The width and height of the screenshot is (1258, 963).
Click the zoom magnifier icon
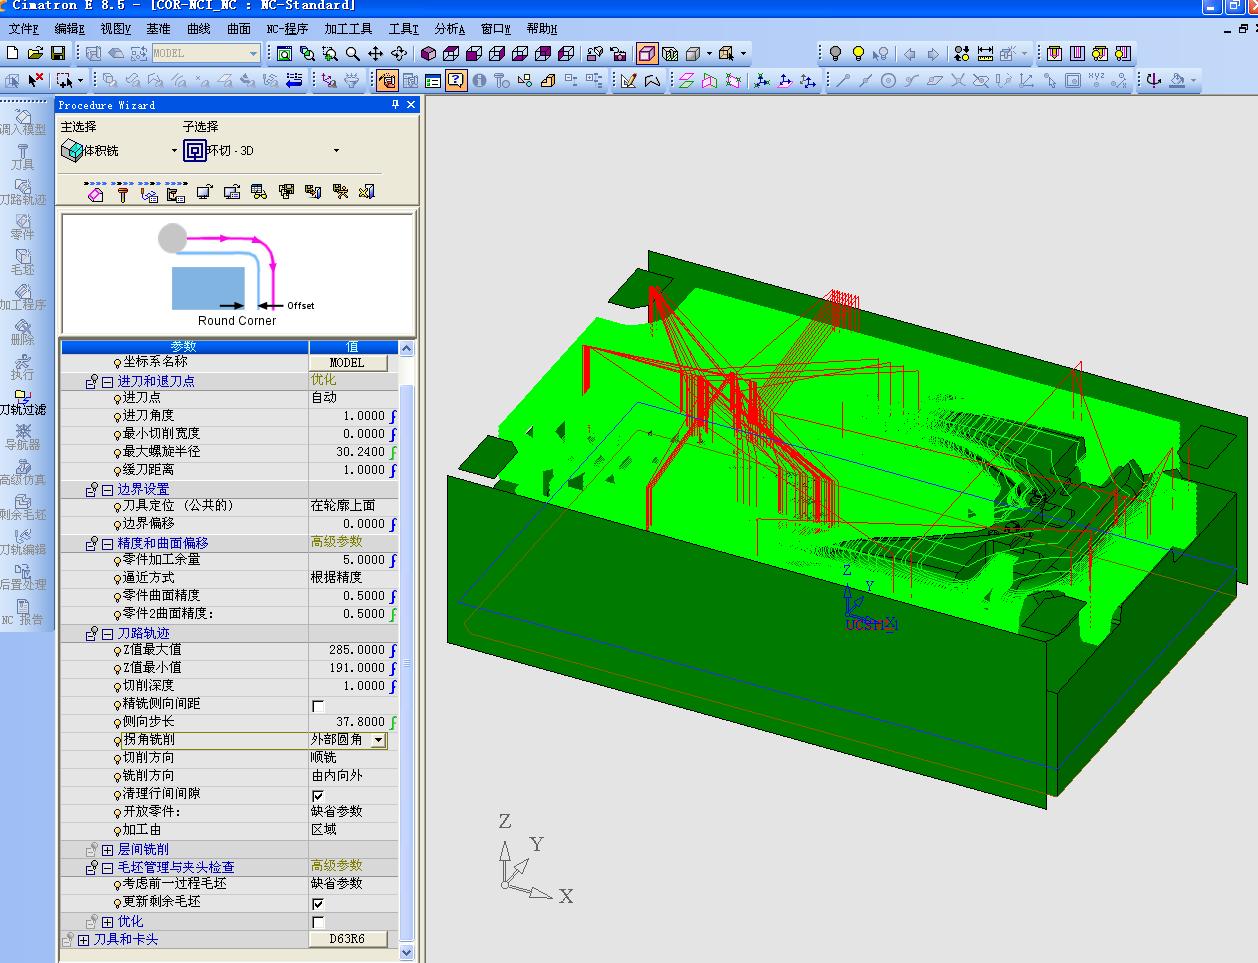click(x=352, y=53)
